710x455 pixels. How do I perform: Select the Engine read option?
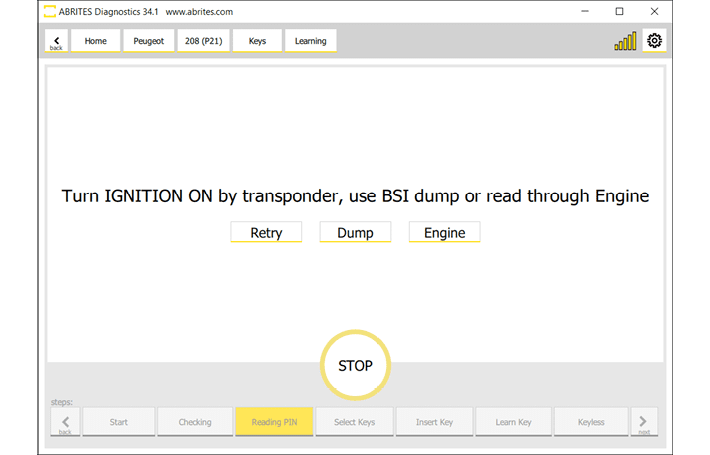click(444, 232)
